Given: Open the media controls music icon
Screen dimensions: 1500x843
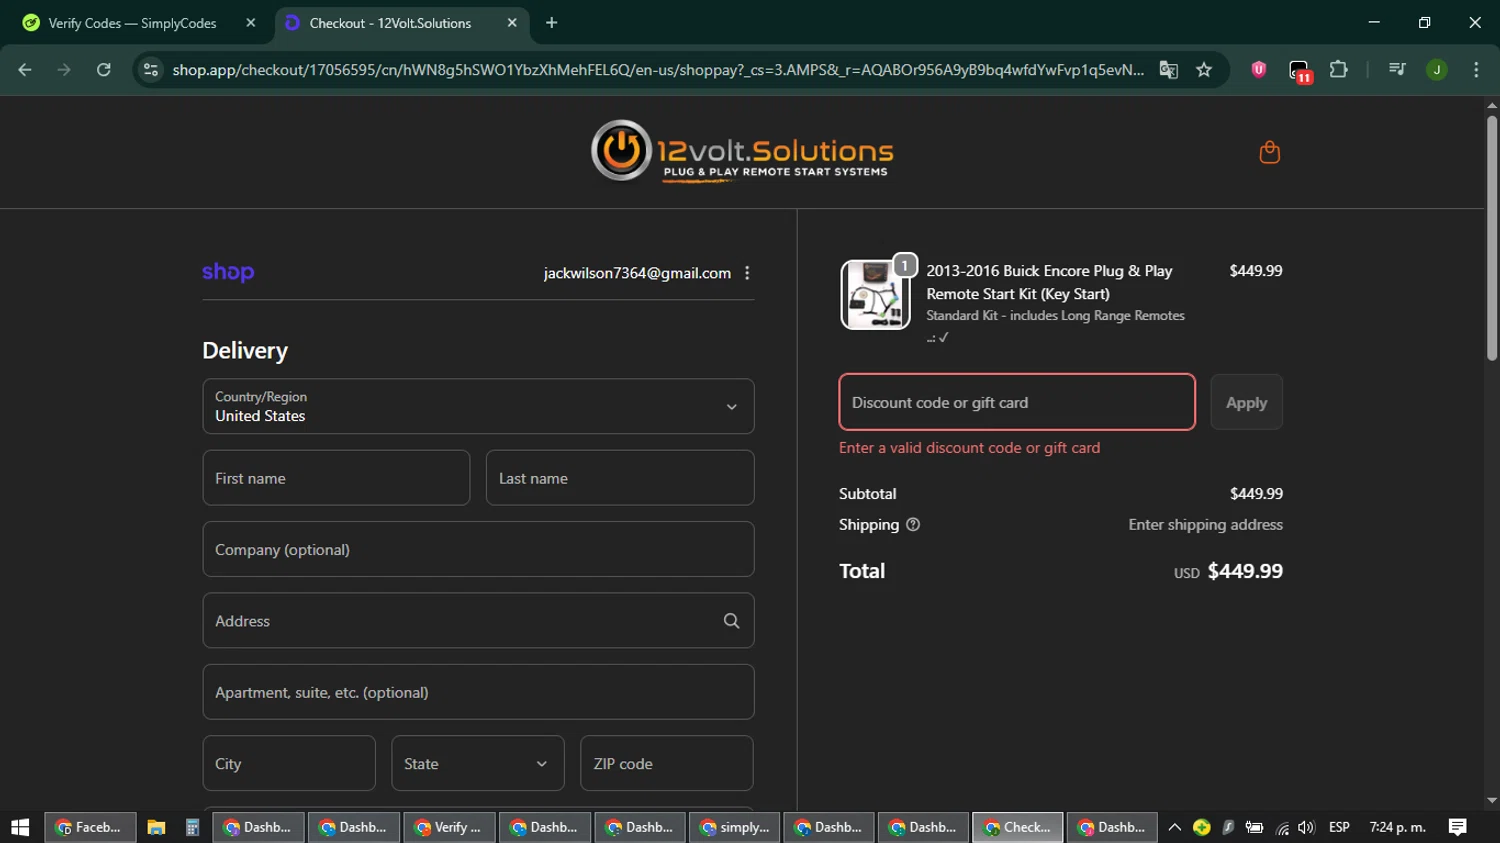Looking at the screenshot, I should point(1397,69).
